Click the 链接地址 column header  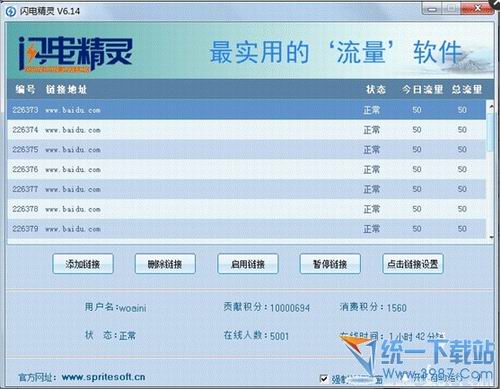click(x=66, y=89)
